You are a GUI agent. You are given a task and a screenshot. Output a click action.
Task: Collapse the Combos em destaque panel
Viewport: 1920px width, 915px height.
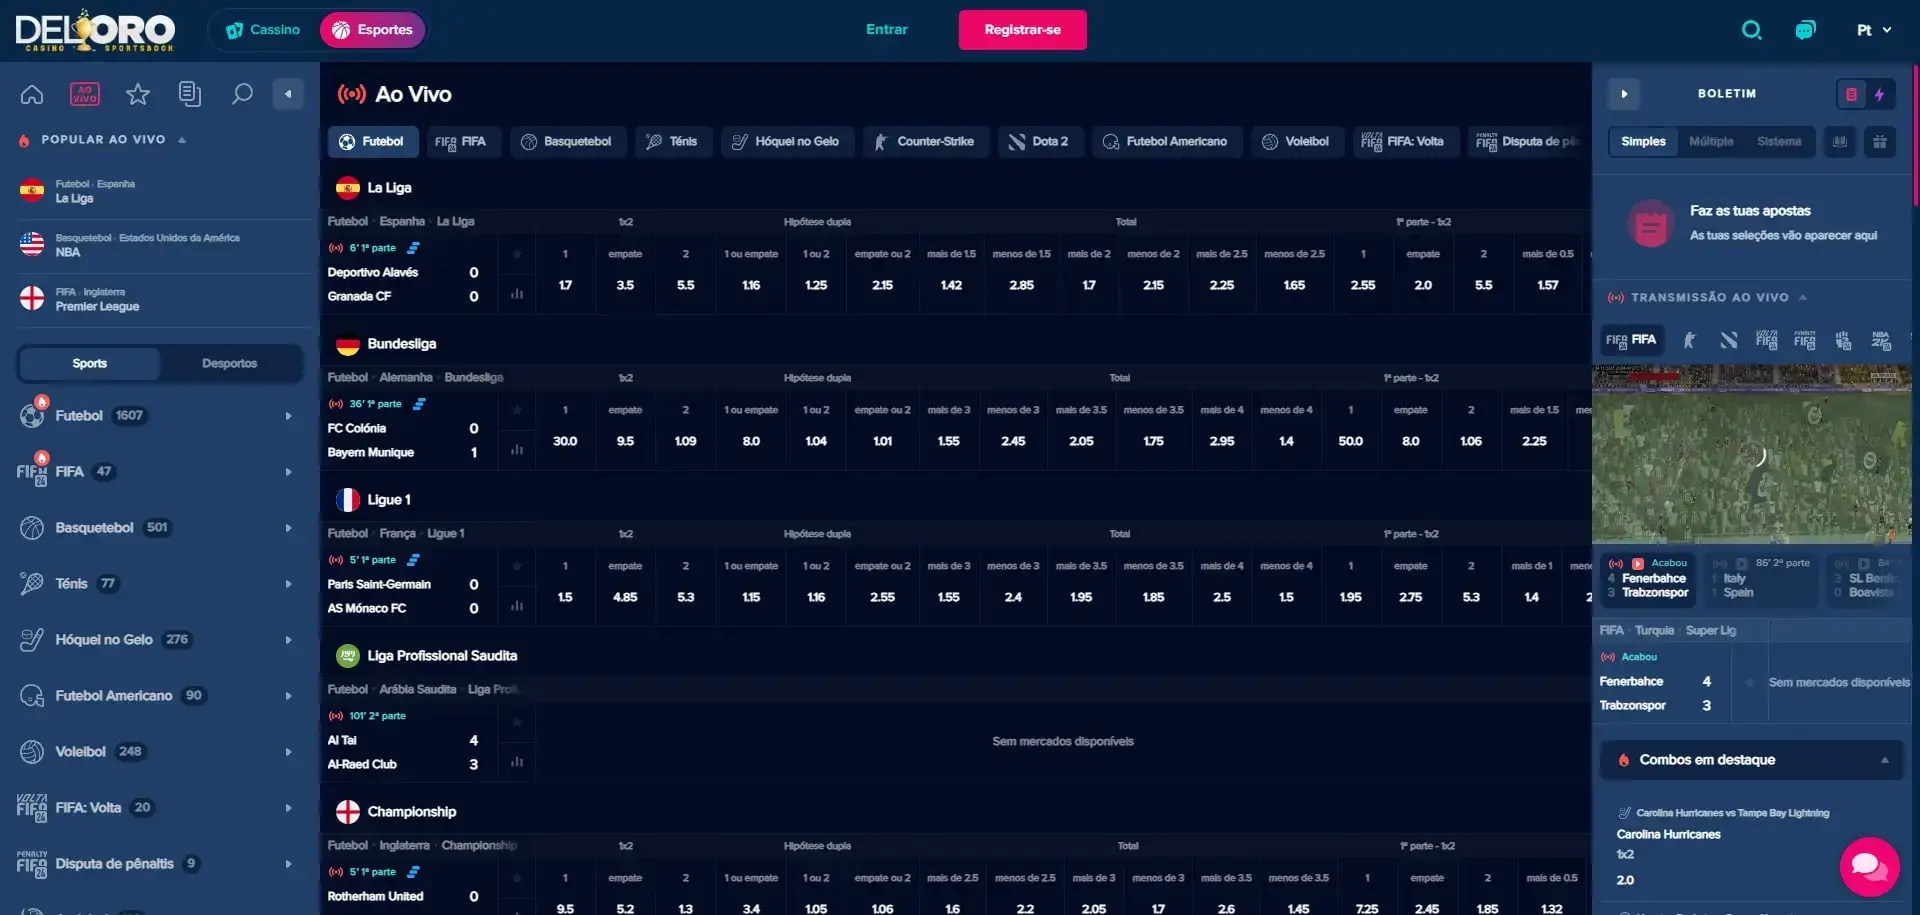(1884, 760)
